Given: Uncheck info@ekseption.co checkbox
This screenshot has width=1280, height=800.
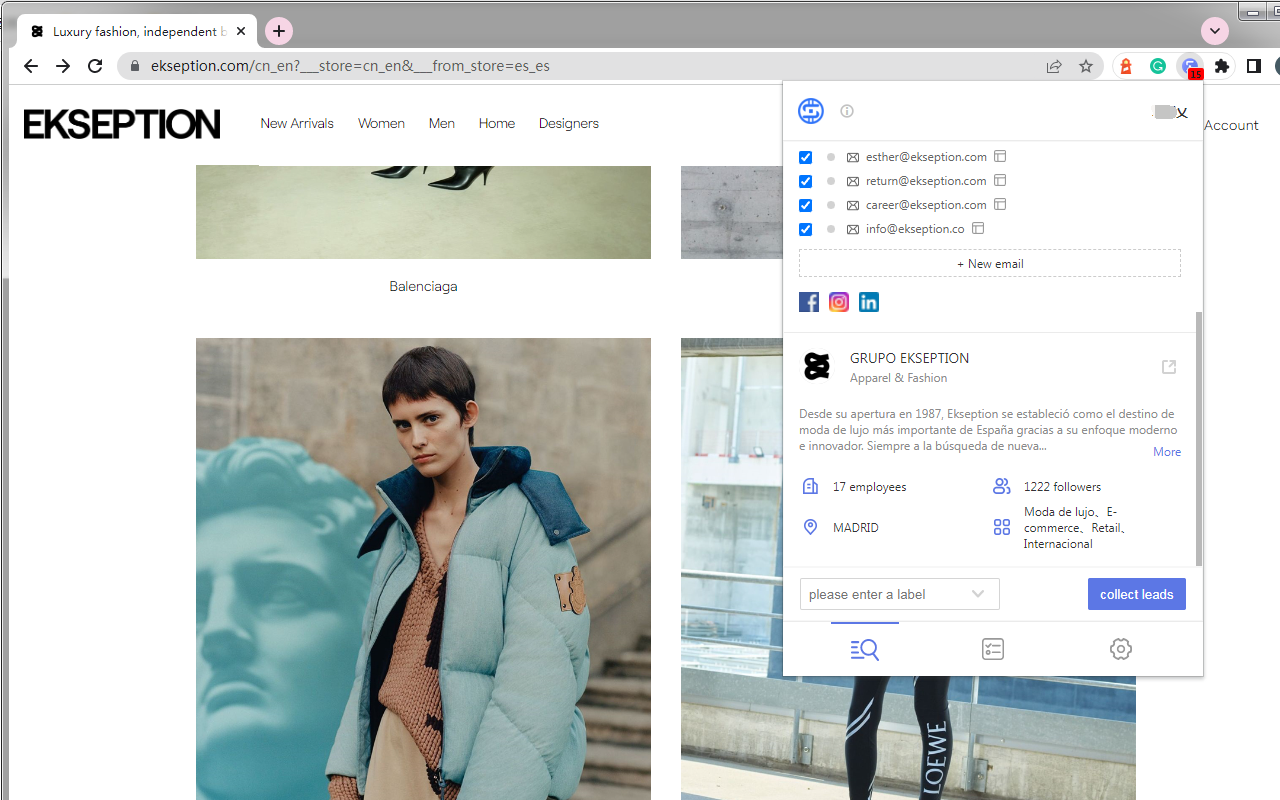Looking at the screenshot, I should (806, 229).
